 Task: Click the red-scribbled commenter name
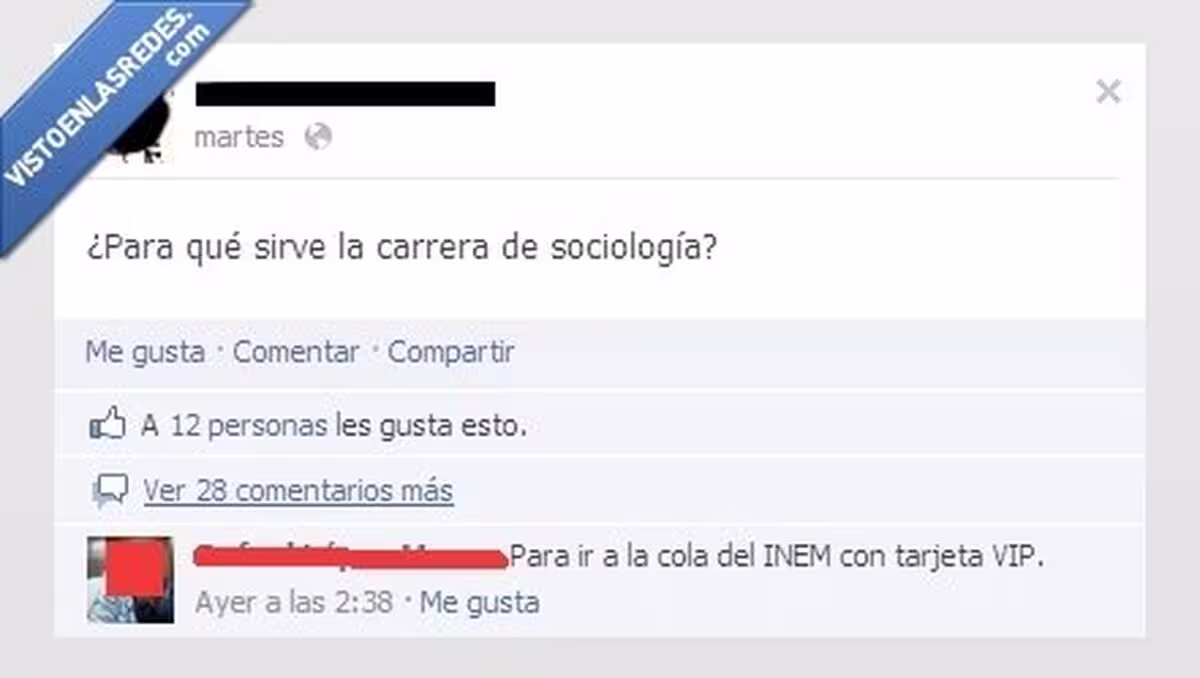click(x=350, y=557)
